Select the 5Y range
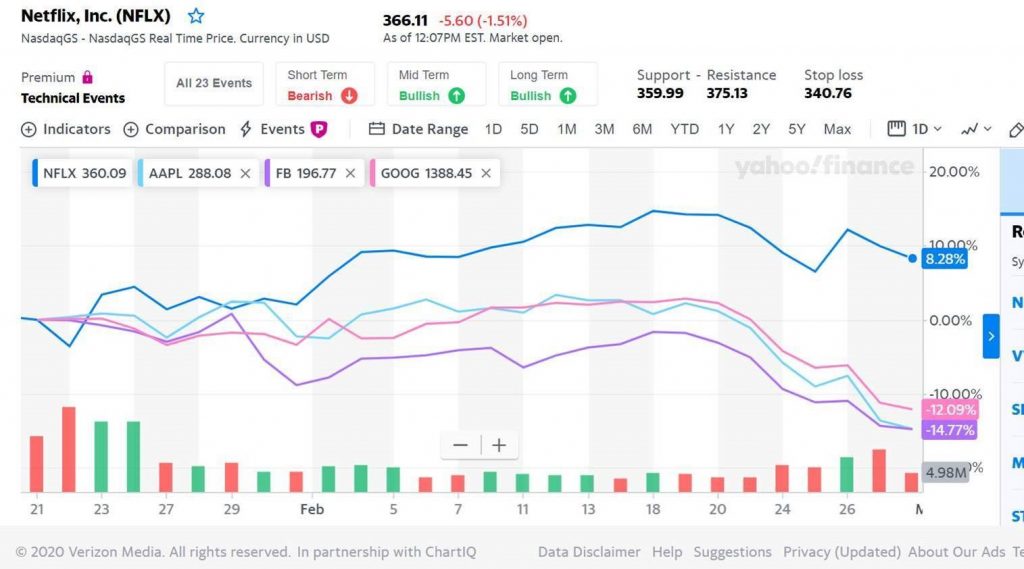Image resolution: width=1024 pixels, height=569 pixels. point(796,129)
